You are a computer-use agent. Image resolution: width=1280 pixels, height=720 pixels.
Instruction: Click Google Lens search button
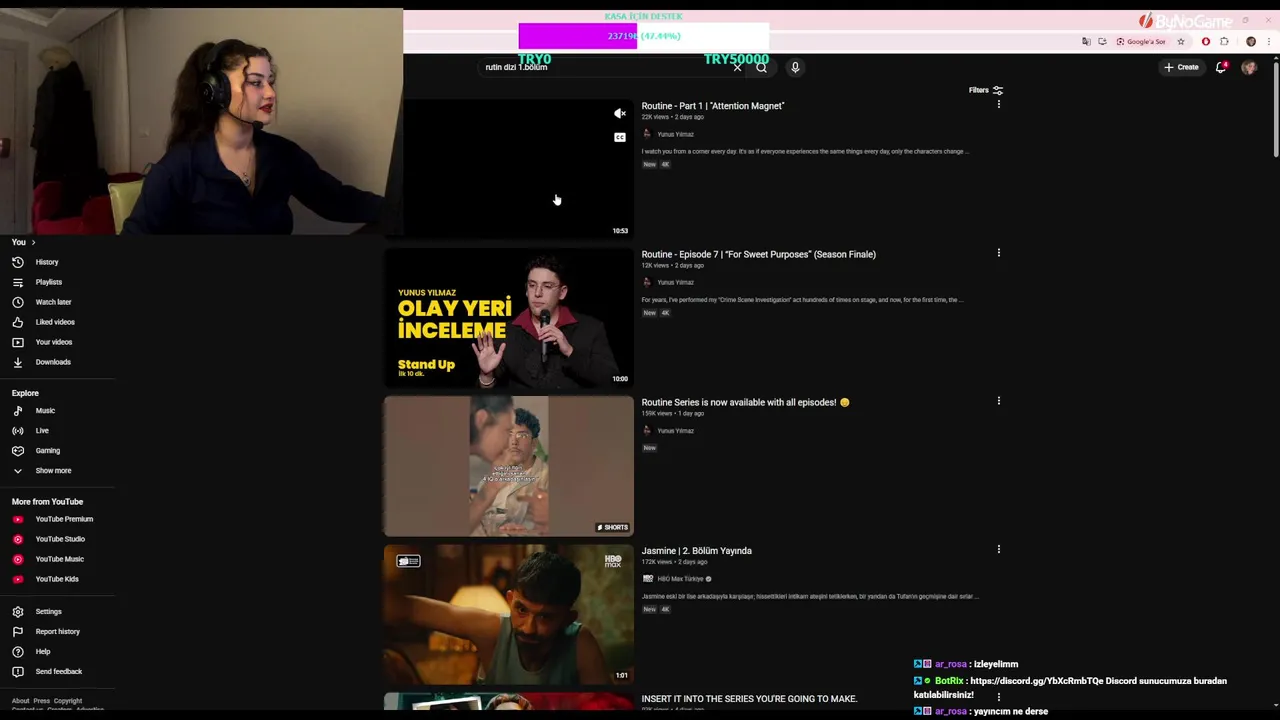pos(1141,42)
